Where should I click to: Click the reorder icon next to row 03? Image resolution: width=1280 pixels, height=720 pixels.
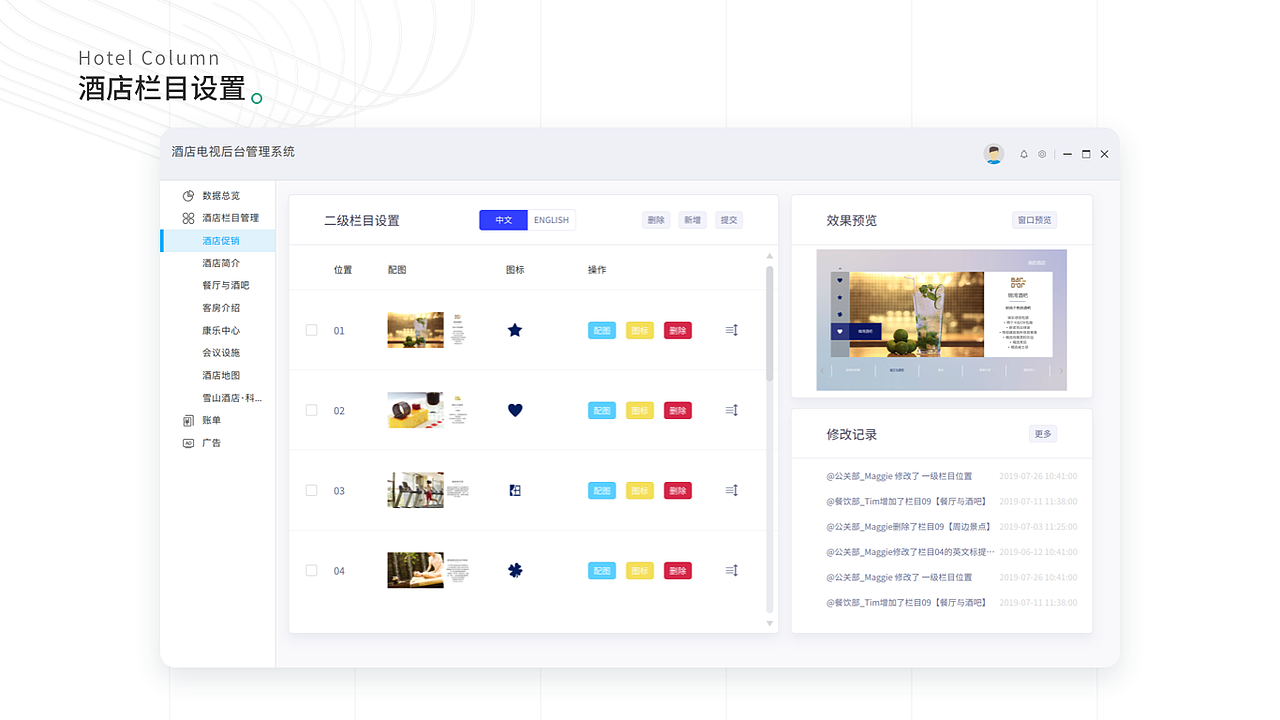click(731, 490)
